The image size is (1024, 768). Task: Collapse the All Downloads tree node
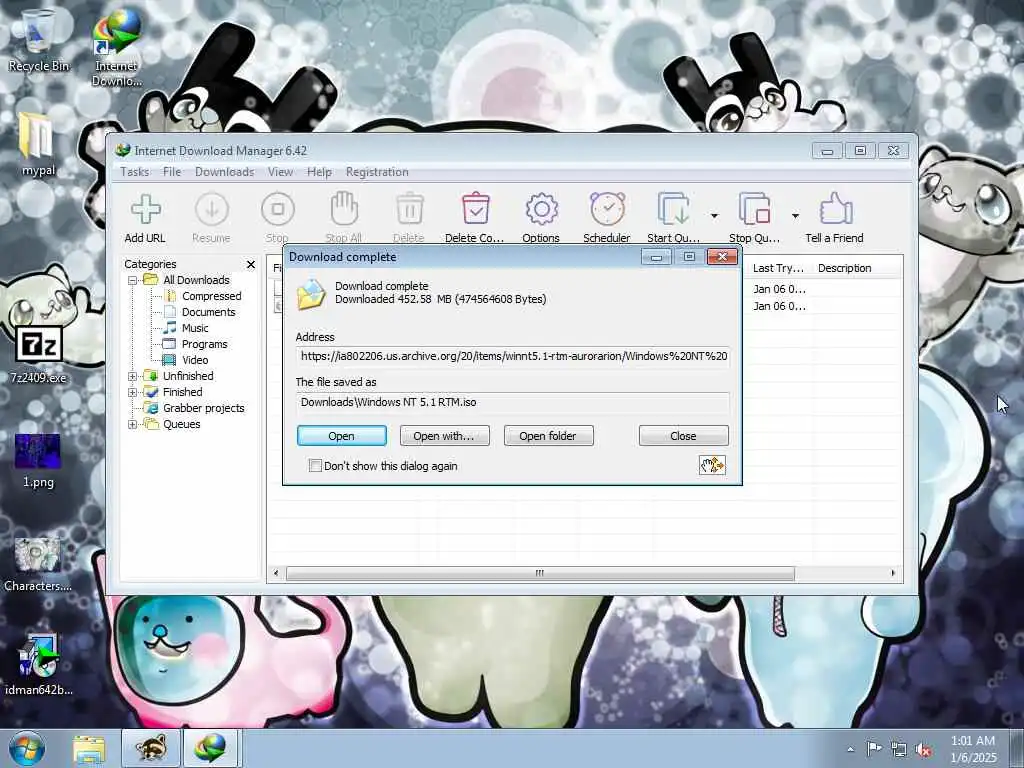tap(133, 280)
